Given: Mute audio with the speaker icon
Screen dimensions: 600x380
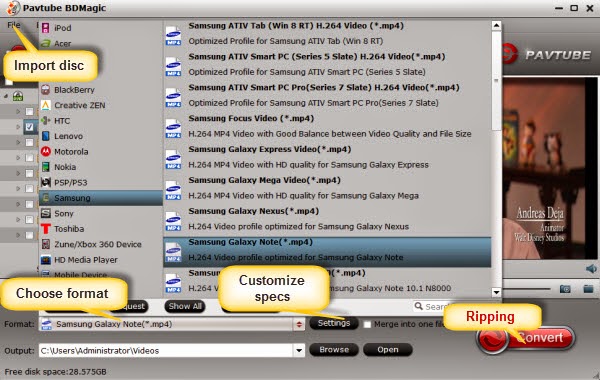Looking at the screenshot, I should pos(591,269).
